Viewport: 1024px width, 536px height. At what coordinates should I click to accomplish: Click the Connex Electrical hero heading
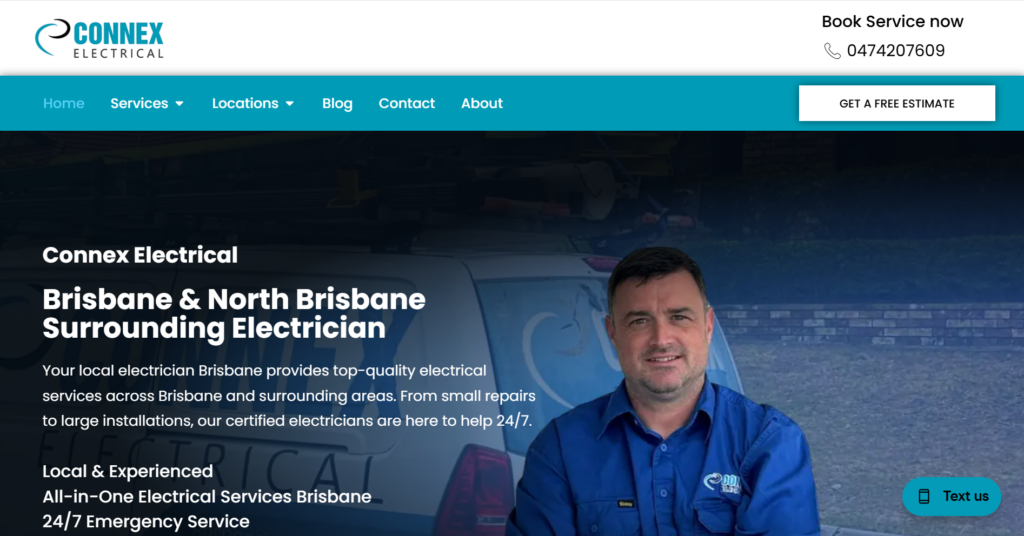140,255
